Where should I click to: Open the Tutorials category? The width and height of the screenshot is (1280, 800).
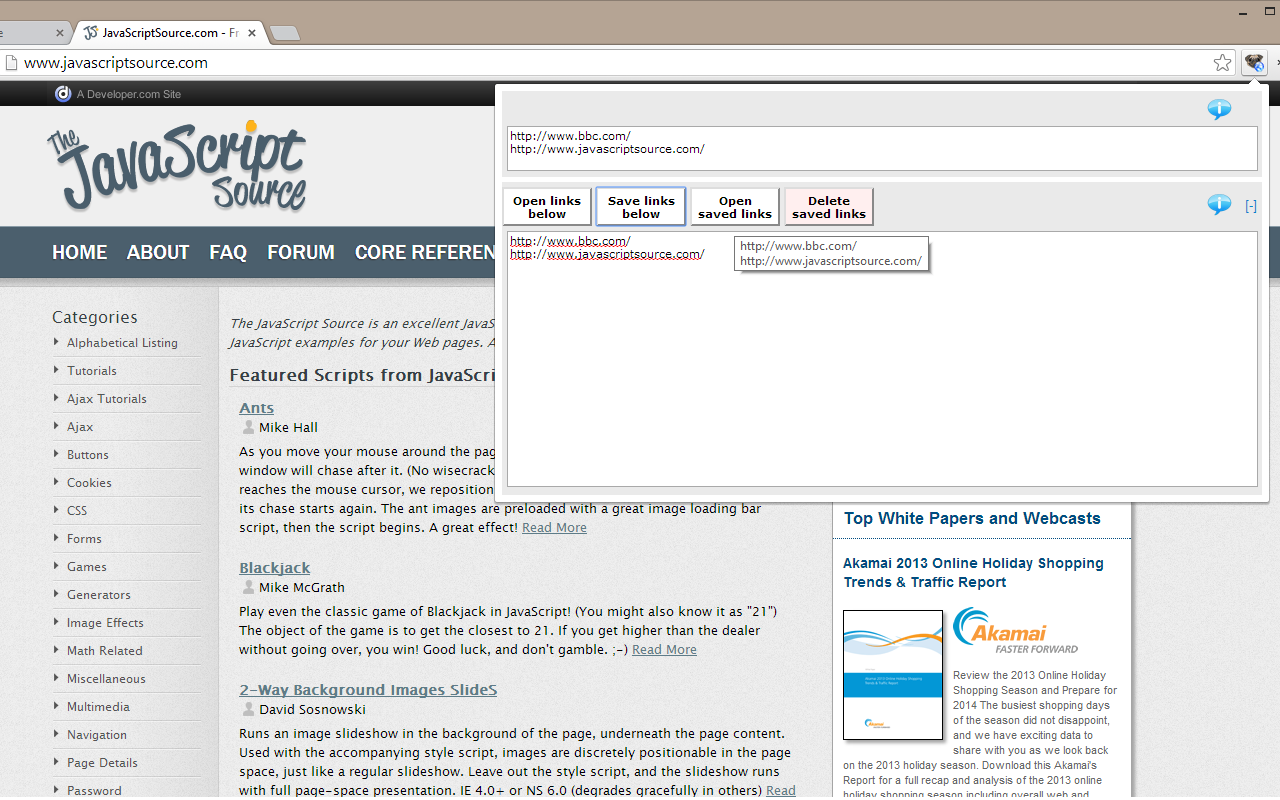[x=92, y=371]
